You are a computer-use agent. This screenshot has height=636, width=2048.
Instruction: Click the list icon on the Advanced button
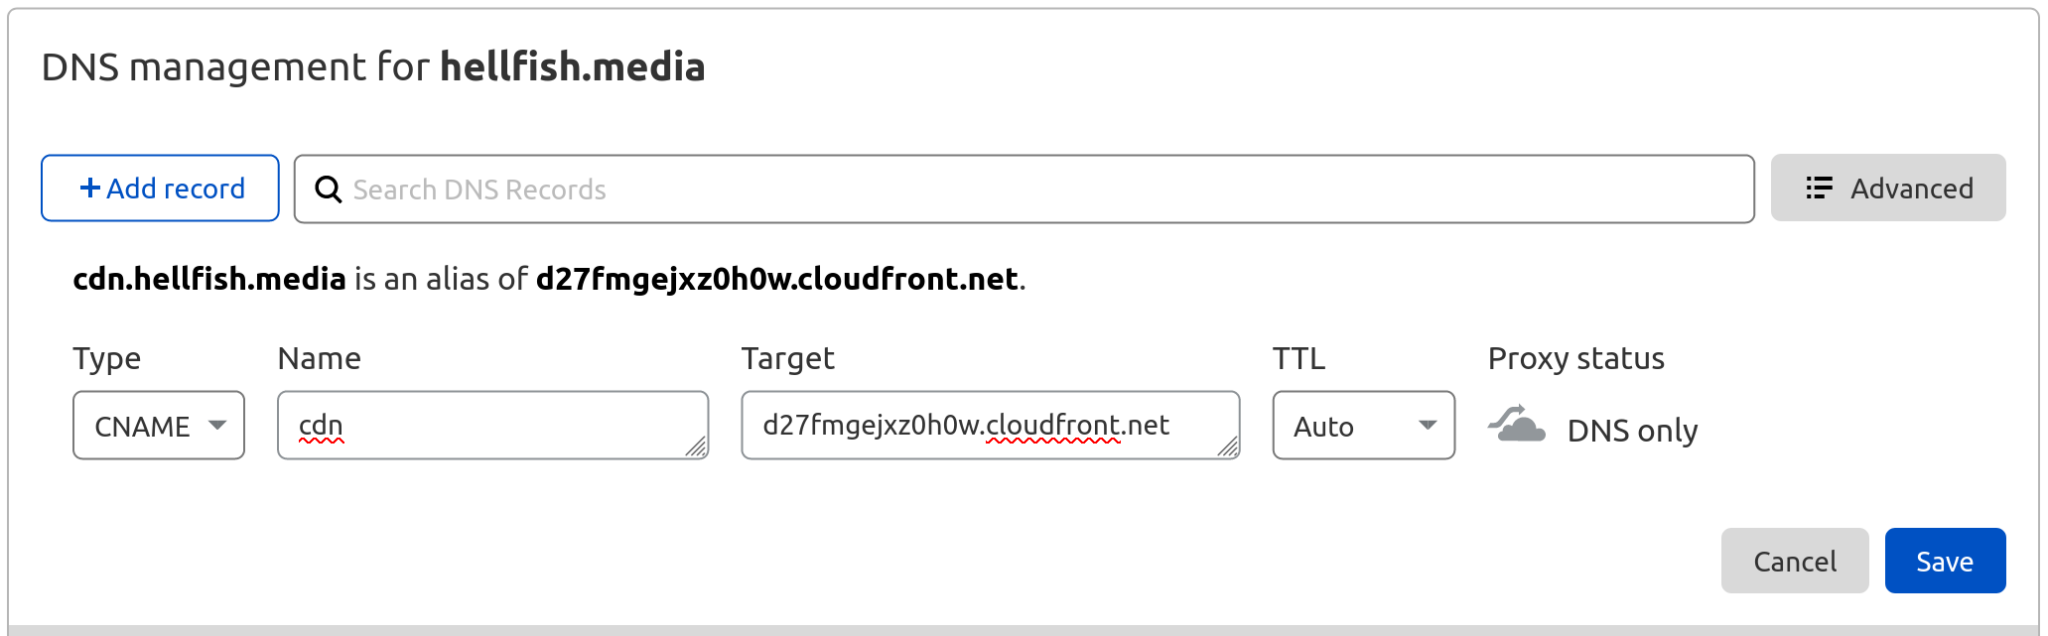pyautogui.click(x=1820, y=188)
